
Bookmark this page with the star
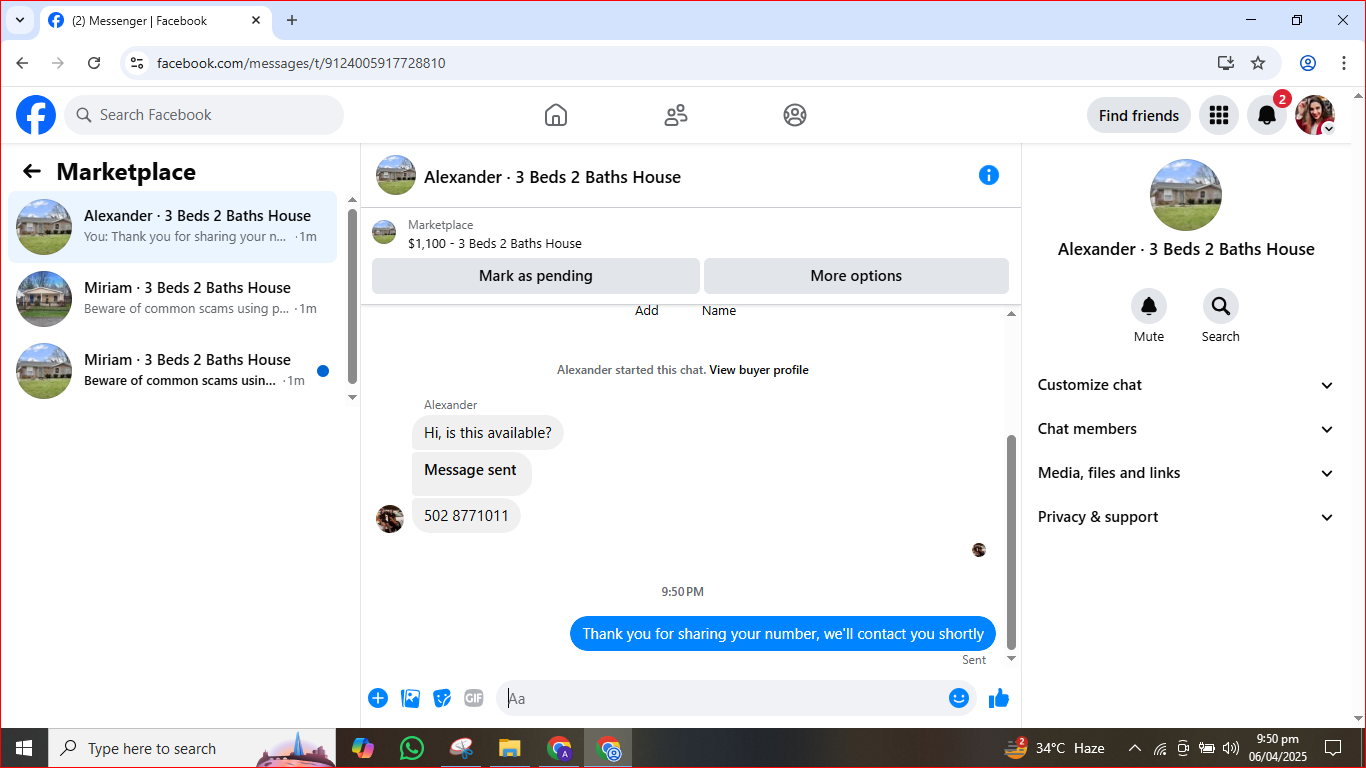pyautogui.click(x=1258, y=63)
